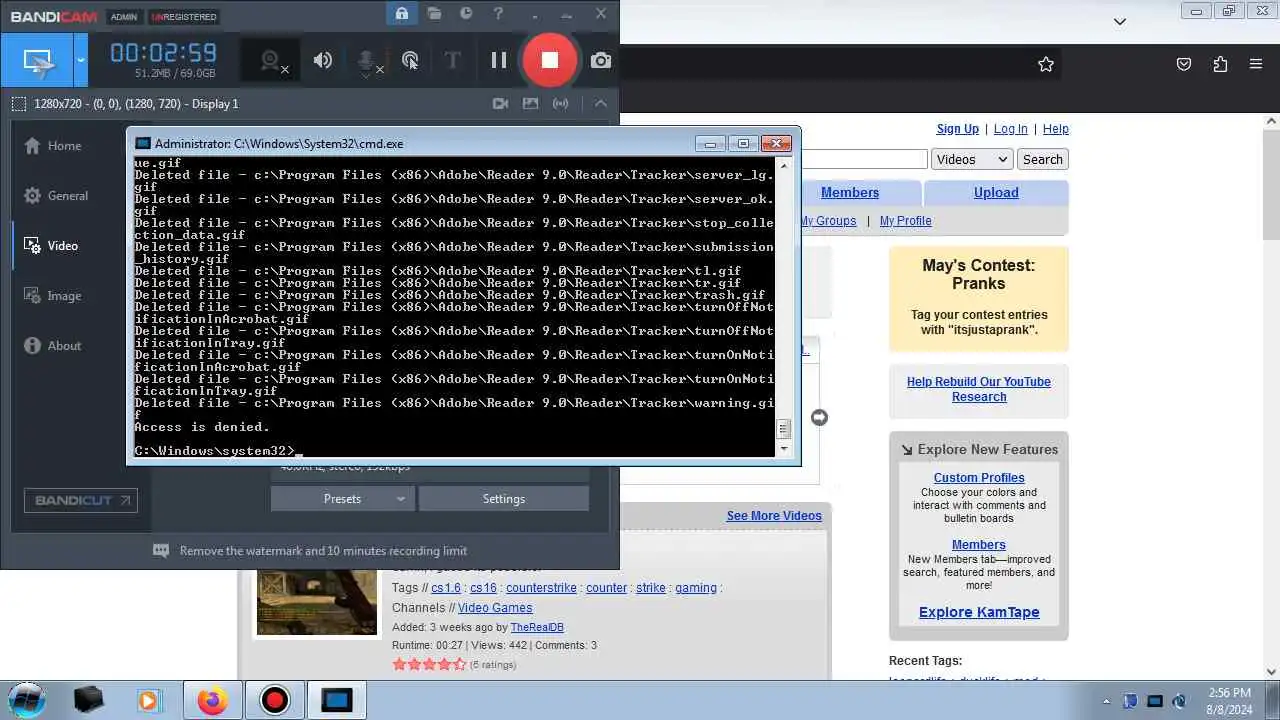
Task: Toggle Bandicam microphone icon
Action: 367,61
